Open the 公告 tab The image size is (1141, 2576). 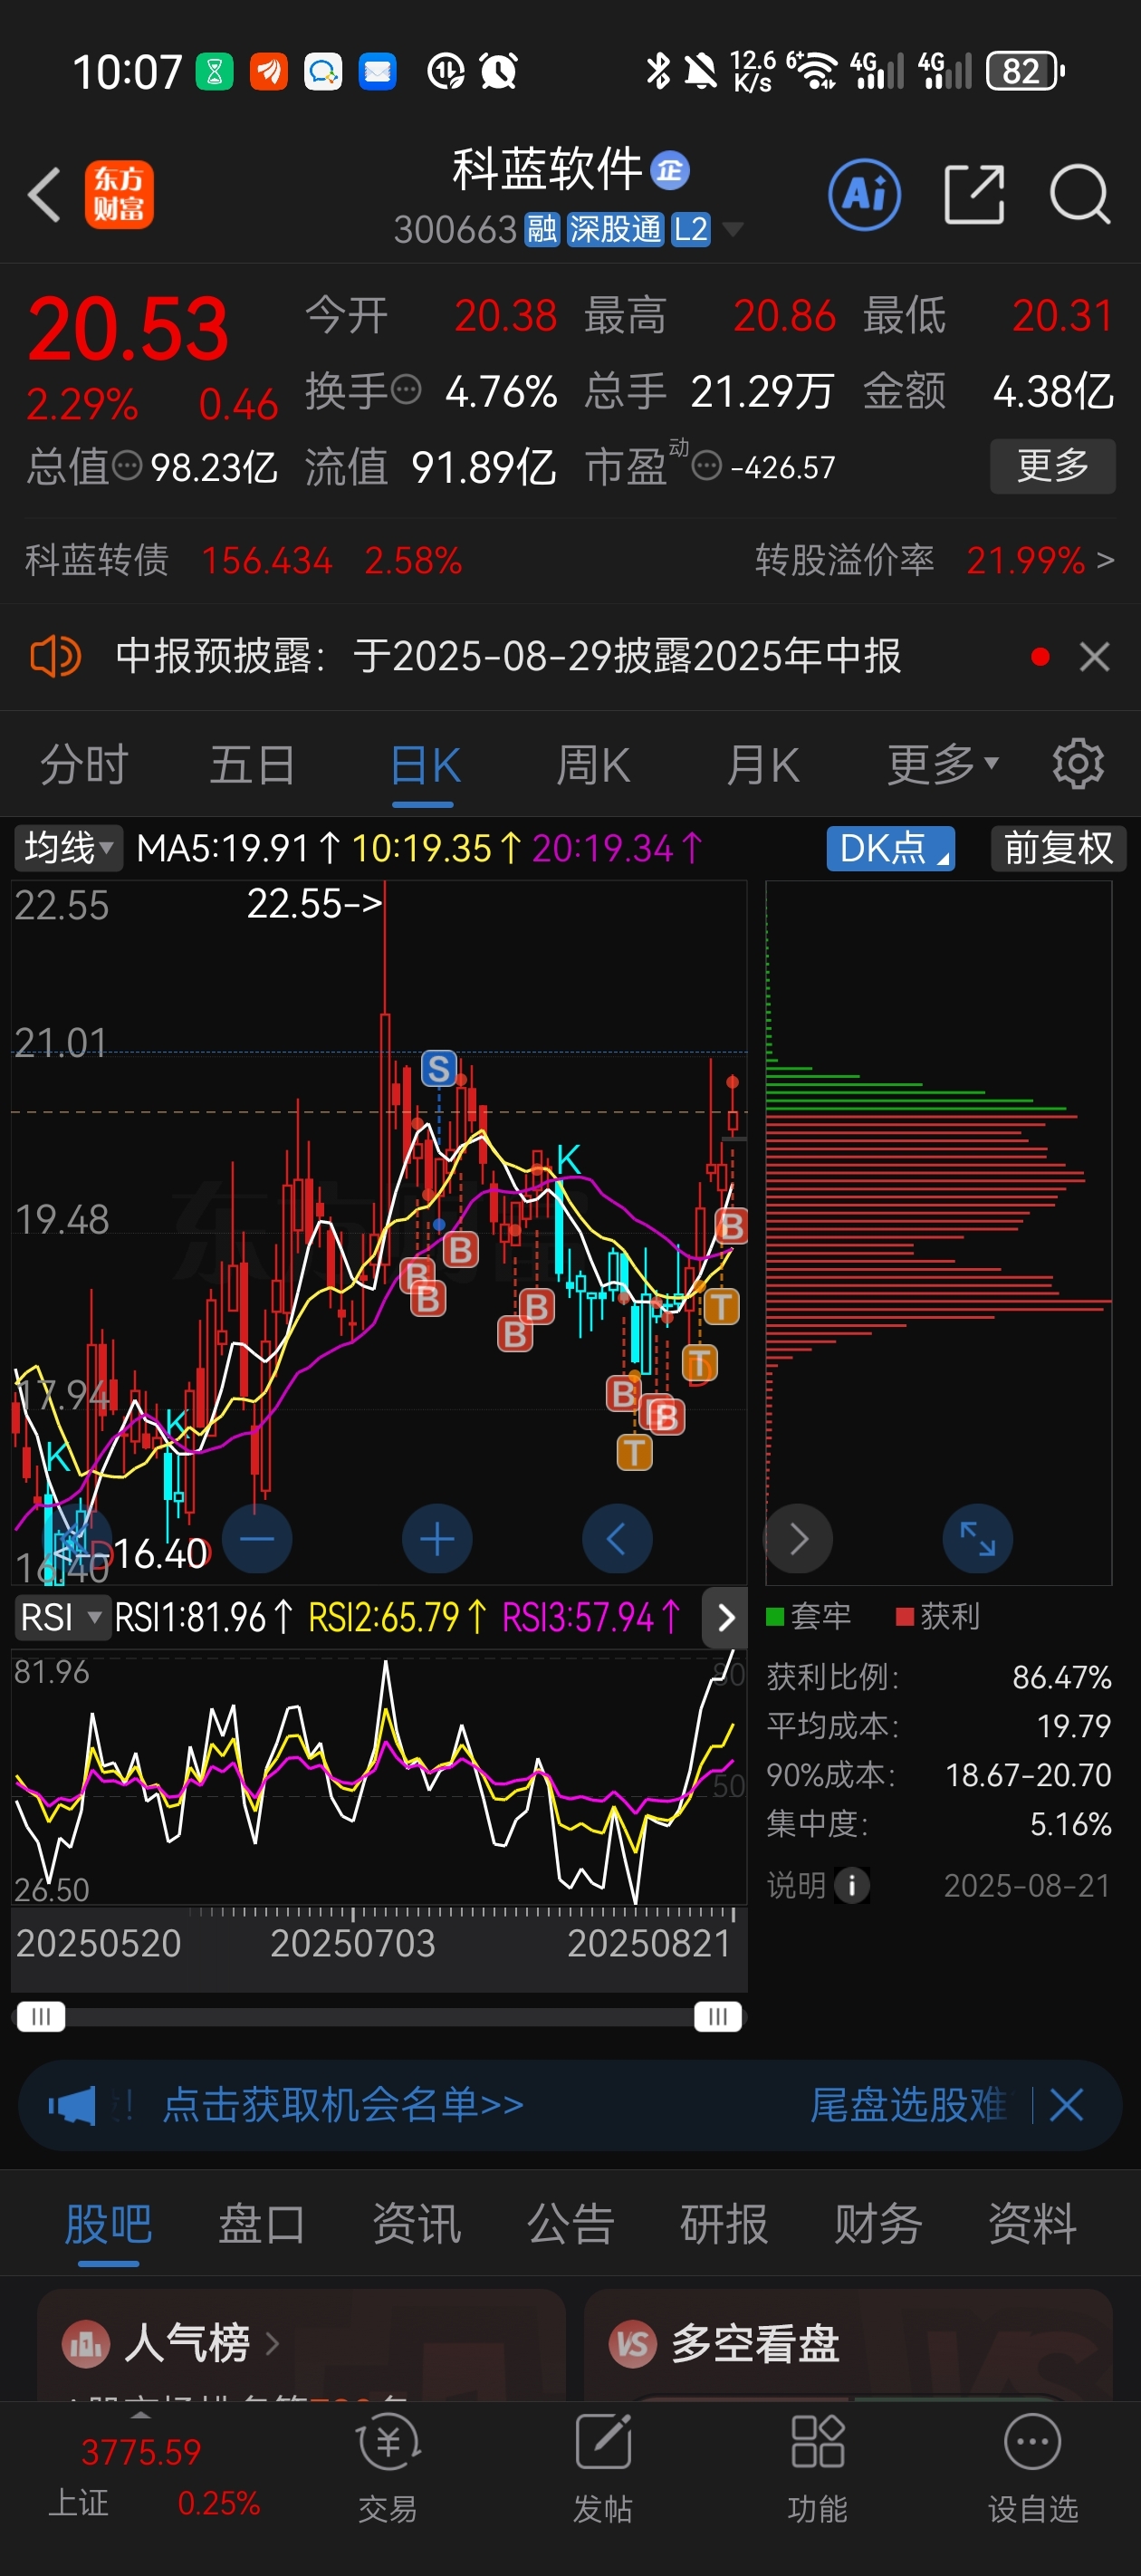pos(570,2225)
